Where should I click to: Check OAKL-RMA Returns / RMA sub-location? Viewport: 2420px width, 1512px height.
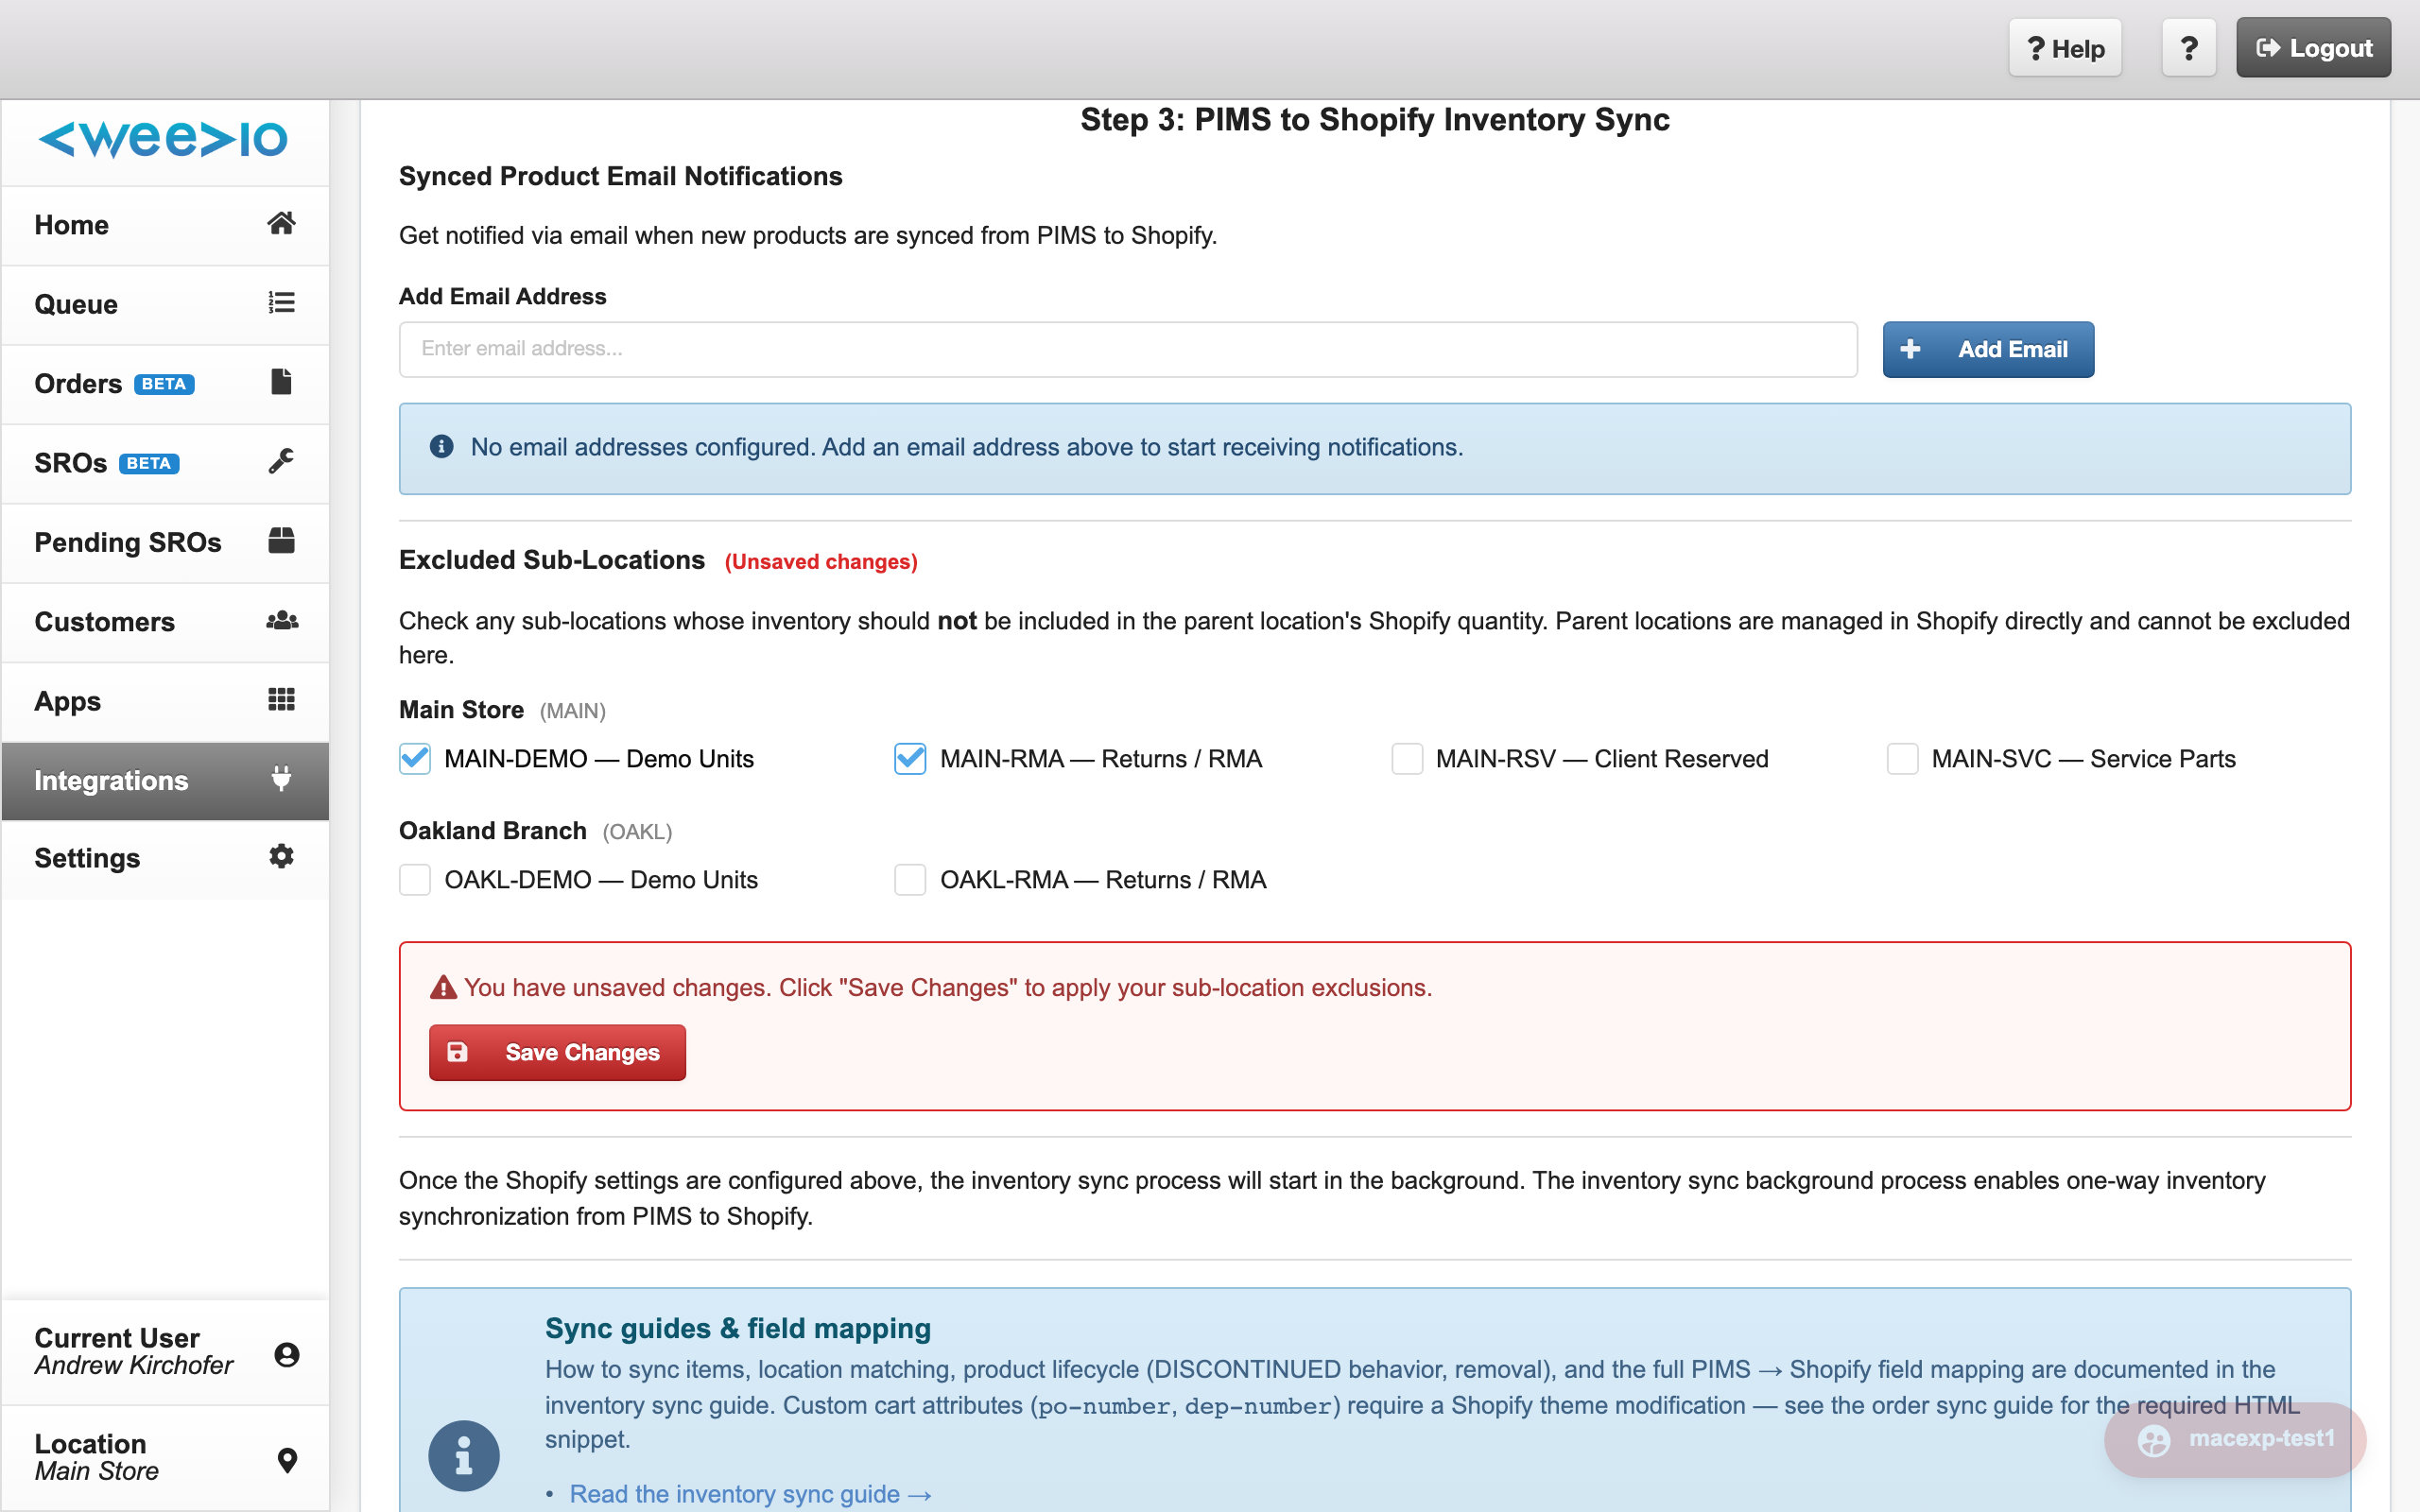click(x=910, y=880)
